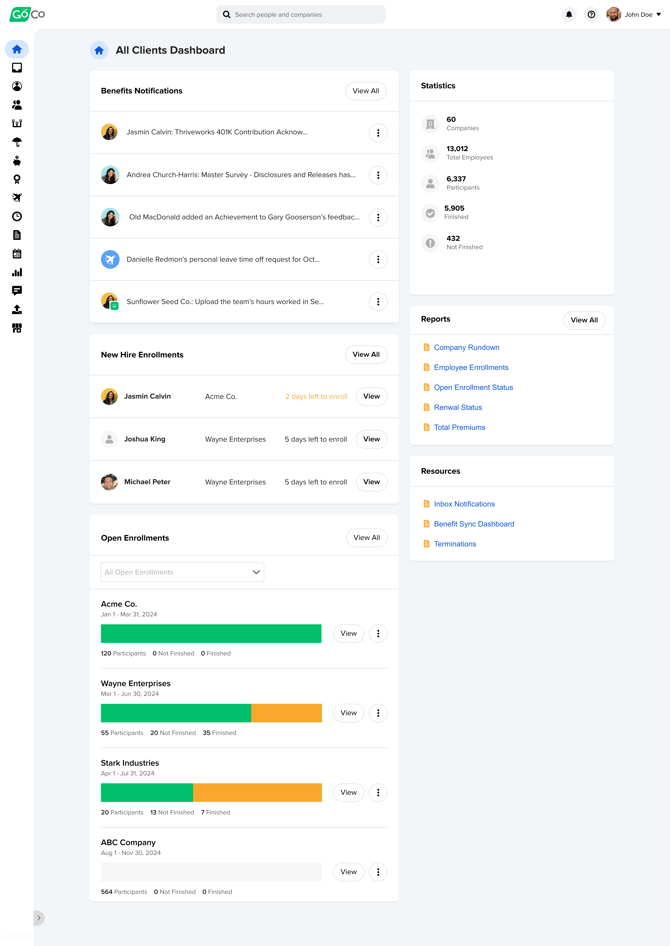Click View All in Benefits Notifications
The image size is (670, 946).
pos(366,91)
